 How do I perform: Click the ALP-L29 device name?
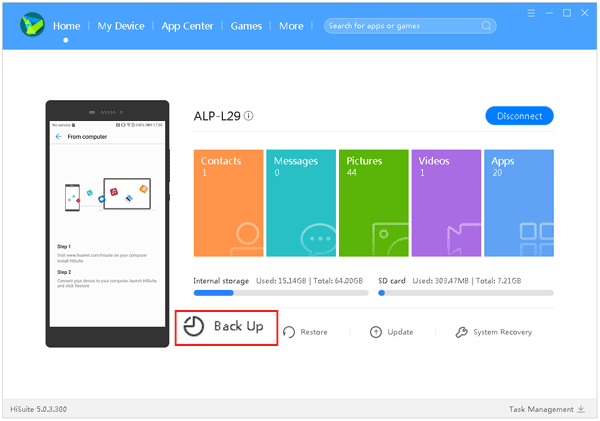(217, 116)
